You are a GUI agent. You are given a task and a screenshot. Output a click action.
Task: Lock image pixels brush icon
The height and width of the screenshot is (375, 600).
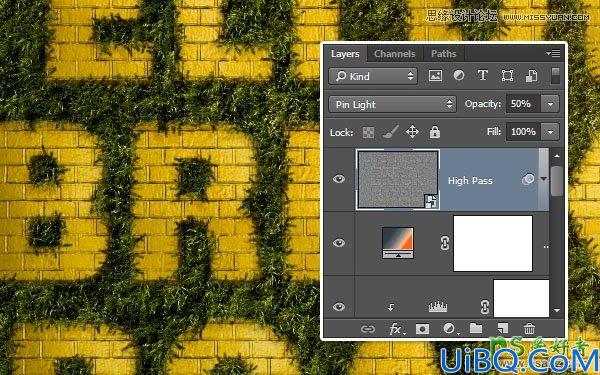click(x=390, y=132)
